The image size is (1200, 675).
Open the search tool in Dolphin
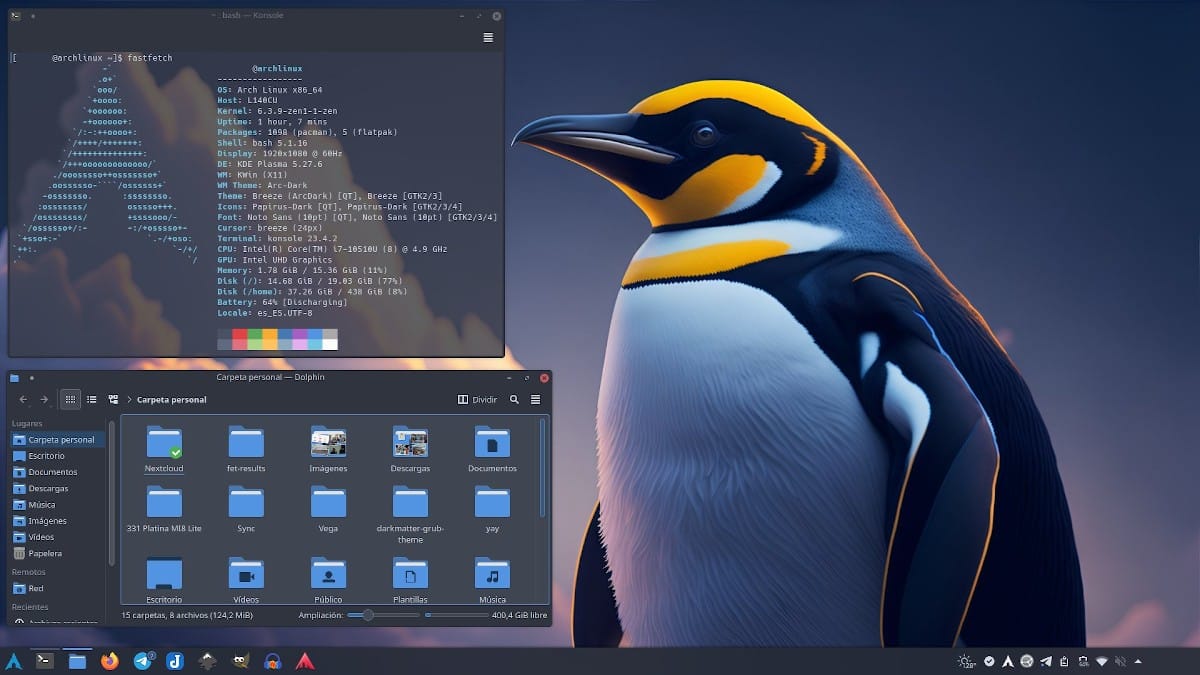[514, 399]
